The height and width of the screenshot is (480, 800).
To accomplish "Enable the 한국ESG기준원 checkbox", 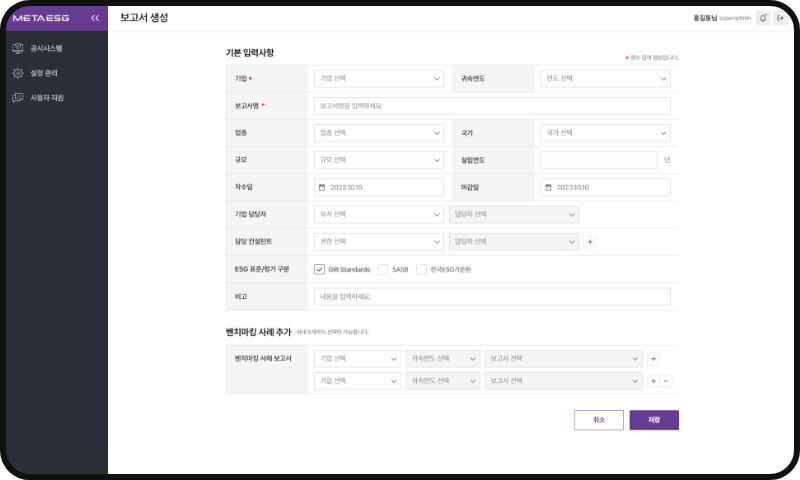I will point(421,269).
